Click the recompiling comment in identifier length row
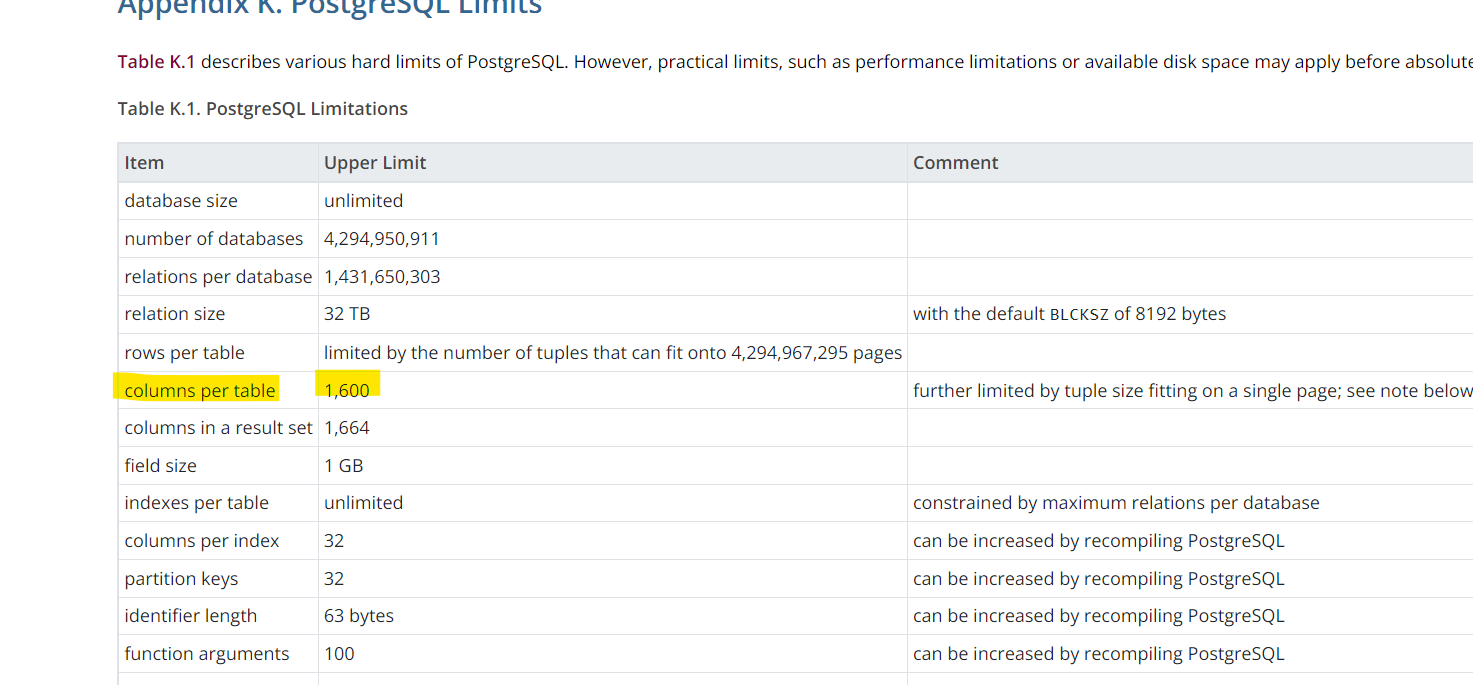The image size is (1473, 685). 1099,616
